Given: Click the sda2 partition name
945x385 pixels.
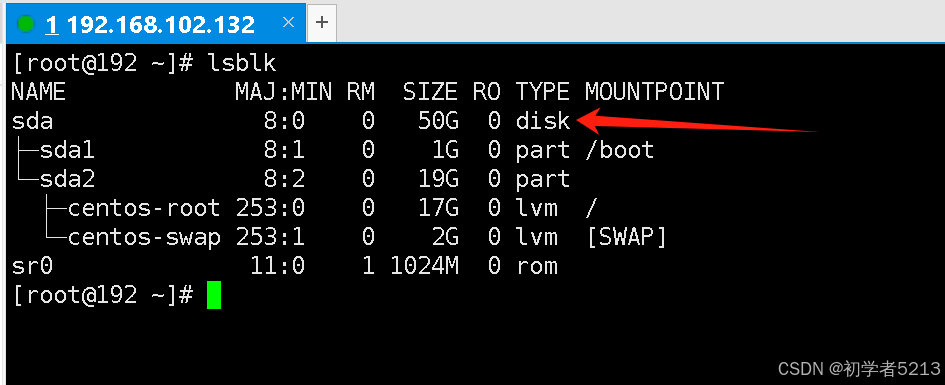Looking at the screenshot, I should (67, 179).
